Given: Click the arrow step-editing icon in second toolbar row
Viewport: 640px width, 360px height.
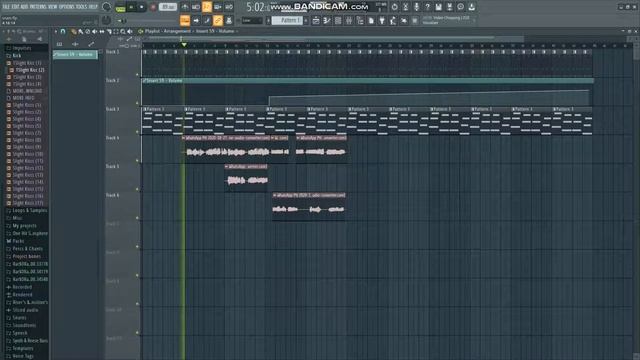Looking at the screenshot, I should 196,20.
